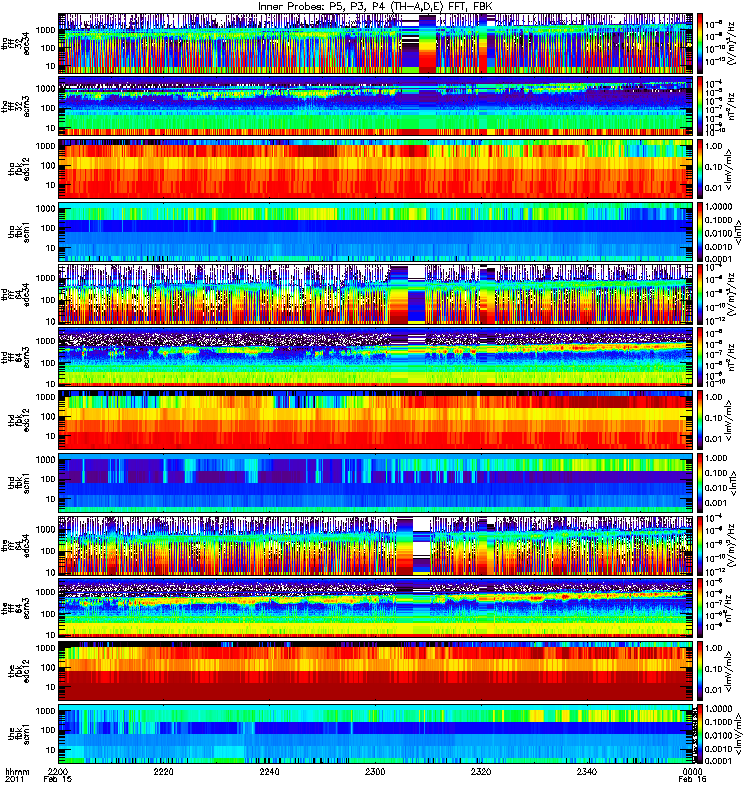Select the tha fbk scm1 spectrogram panel
Screen dimensions: 750x800
point(376,232)
